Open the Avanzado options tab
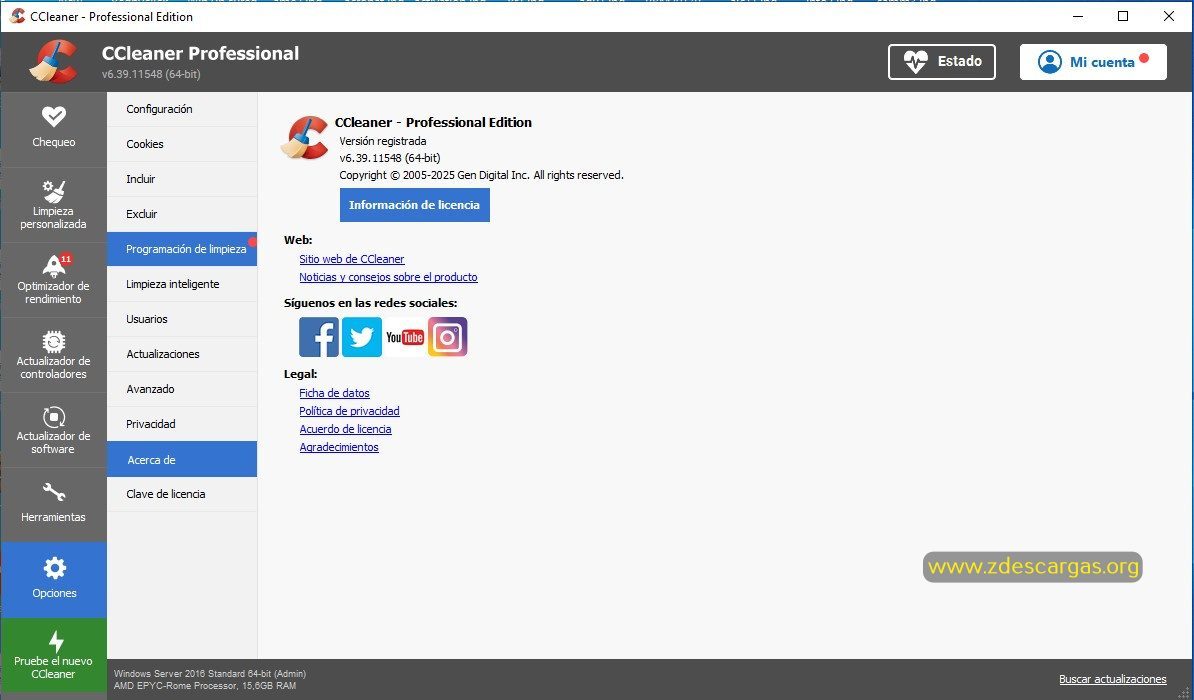Image resolution: width=1194 pixels, height=700 pixels. (182, 389)
